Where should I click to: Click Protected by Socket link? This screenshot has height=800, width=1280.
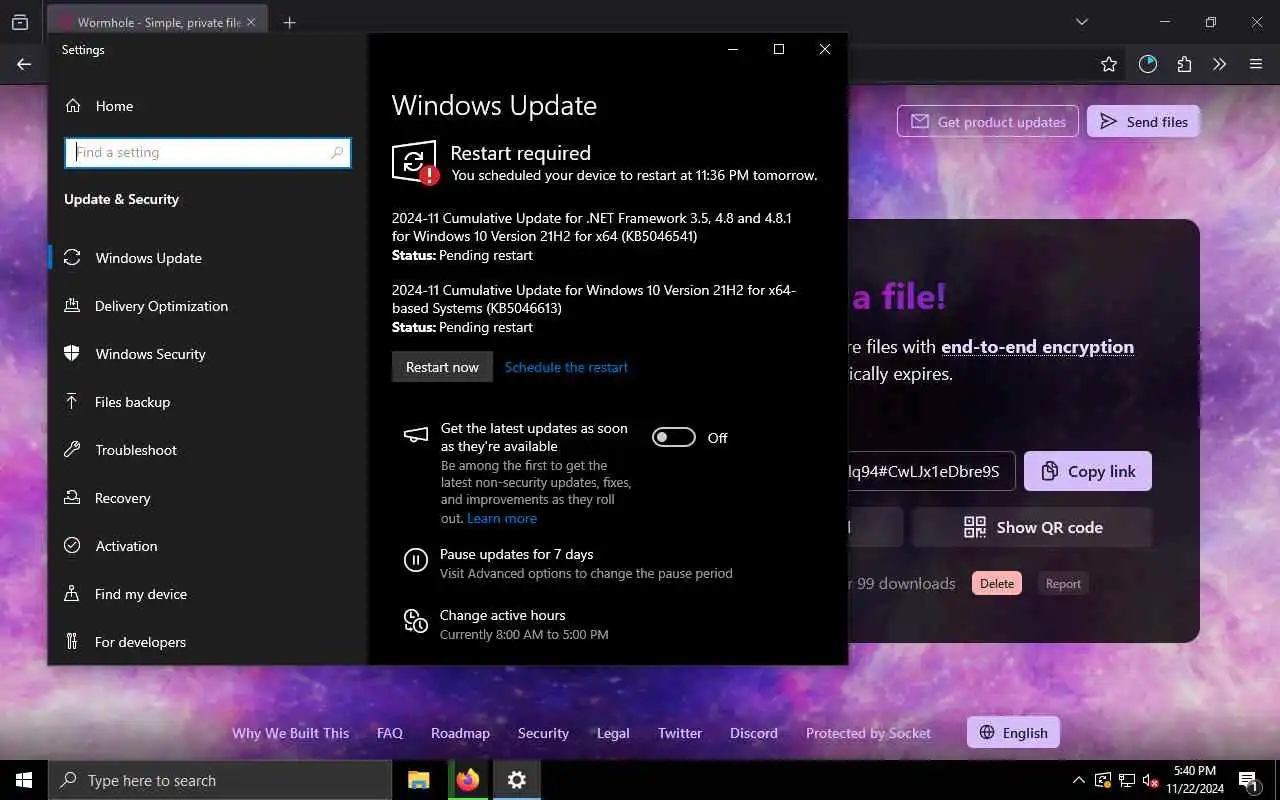(868, 733)
